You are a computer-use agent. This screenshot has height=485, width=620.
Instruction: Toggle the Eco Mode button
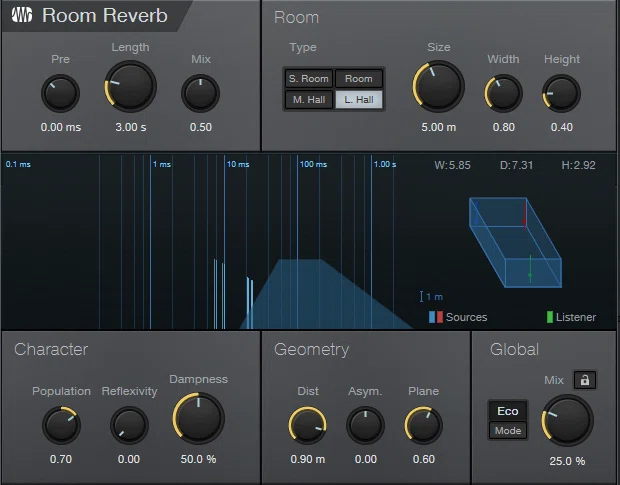[508, 420]
